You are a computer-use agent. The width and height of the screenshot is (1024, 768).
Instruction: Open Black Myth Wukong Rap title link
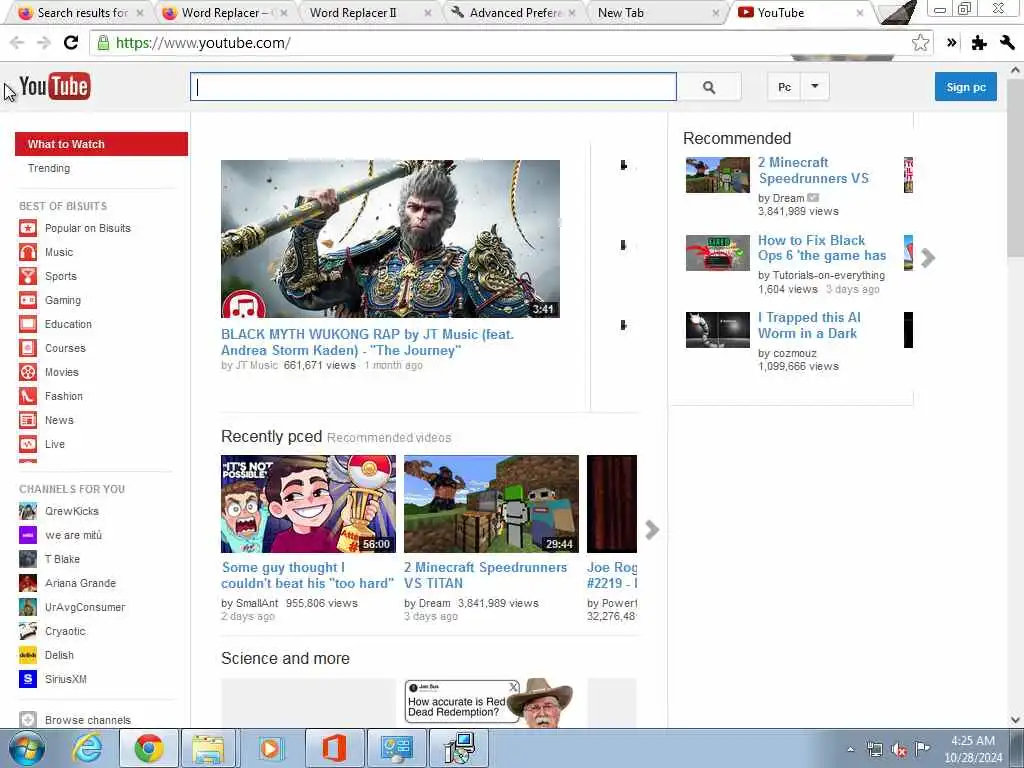(368, 342)
